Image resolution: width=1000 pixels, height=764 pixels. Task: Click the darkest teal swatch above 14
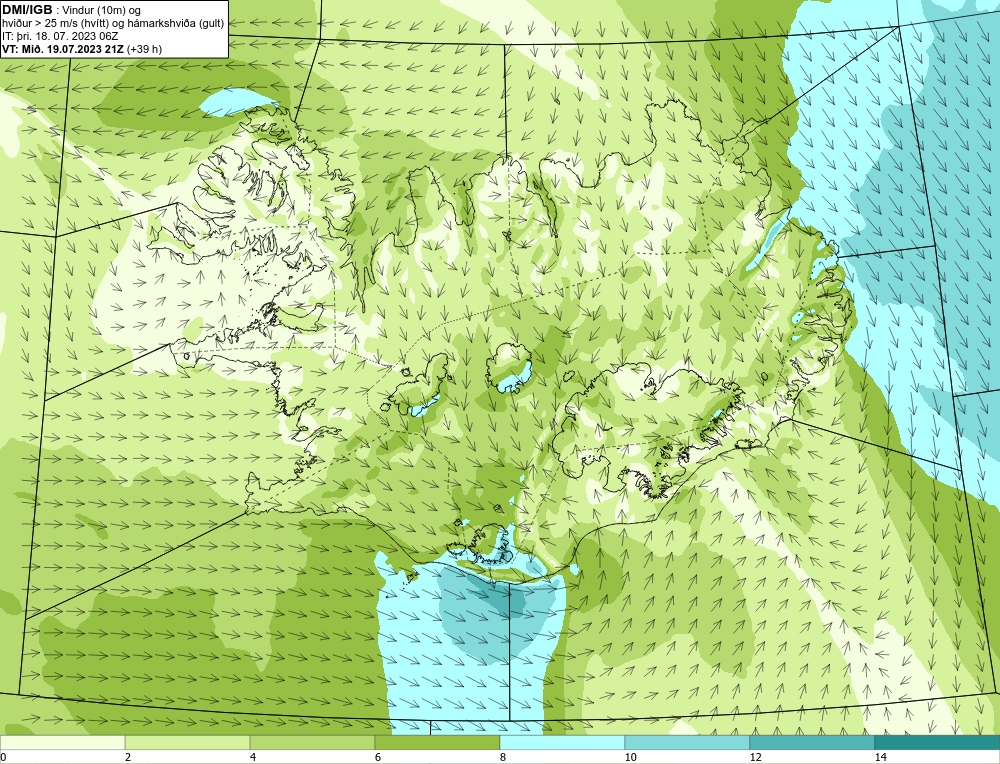938,742
